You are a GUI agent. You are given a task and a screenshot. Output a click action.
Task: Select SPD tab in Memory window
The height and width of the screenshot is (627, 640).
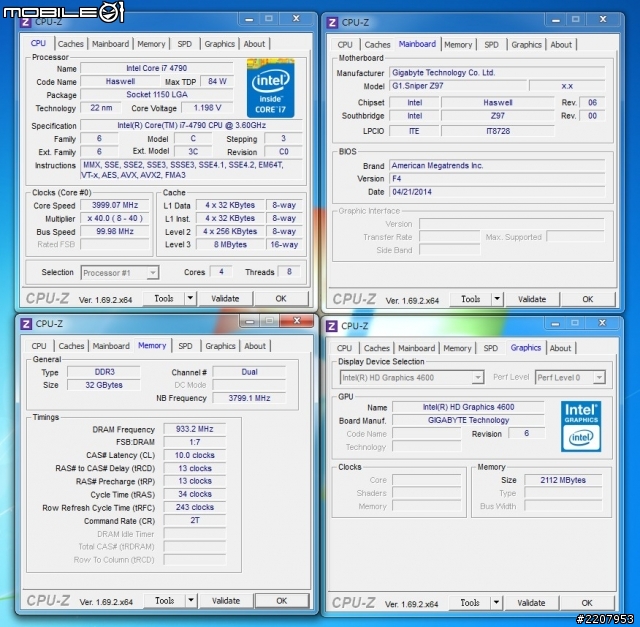pos(185,346)
